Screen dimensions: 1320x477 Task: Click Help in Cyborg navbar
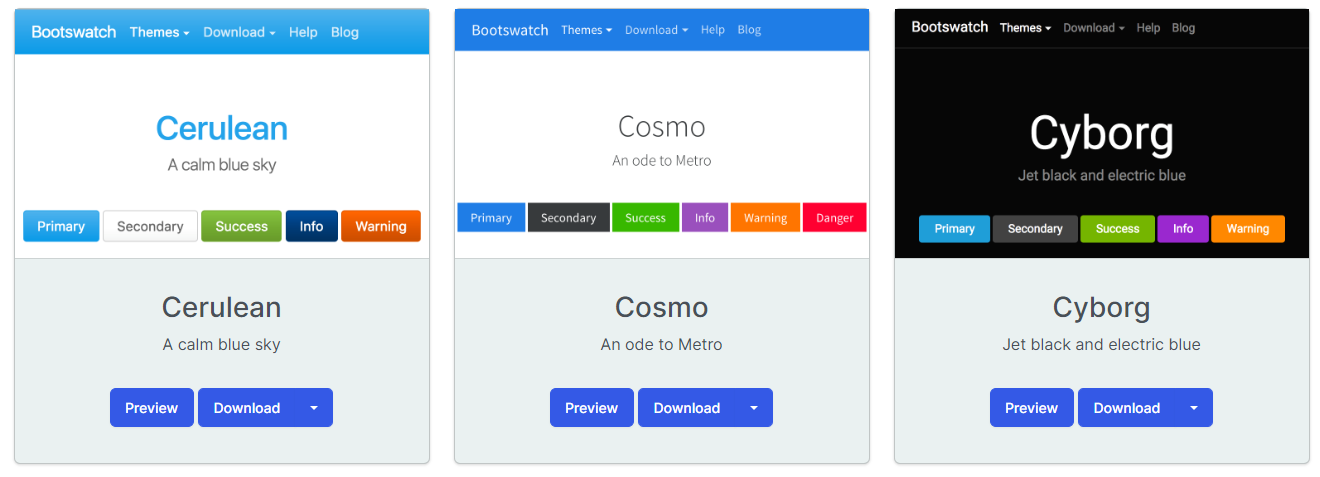click(1149, 28)
